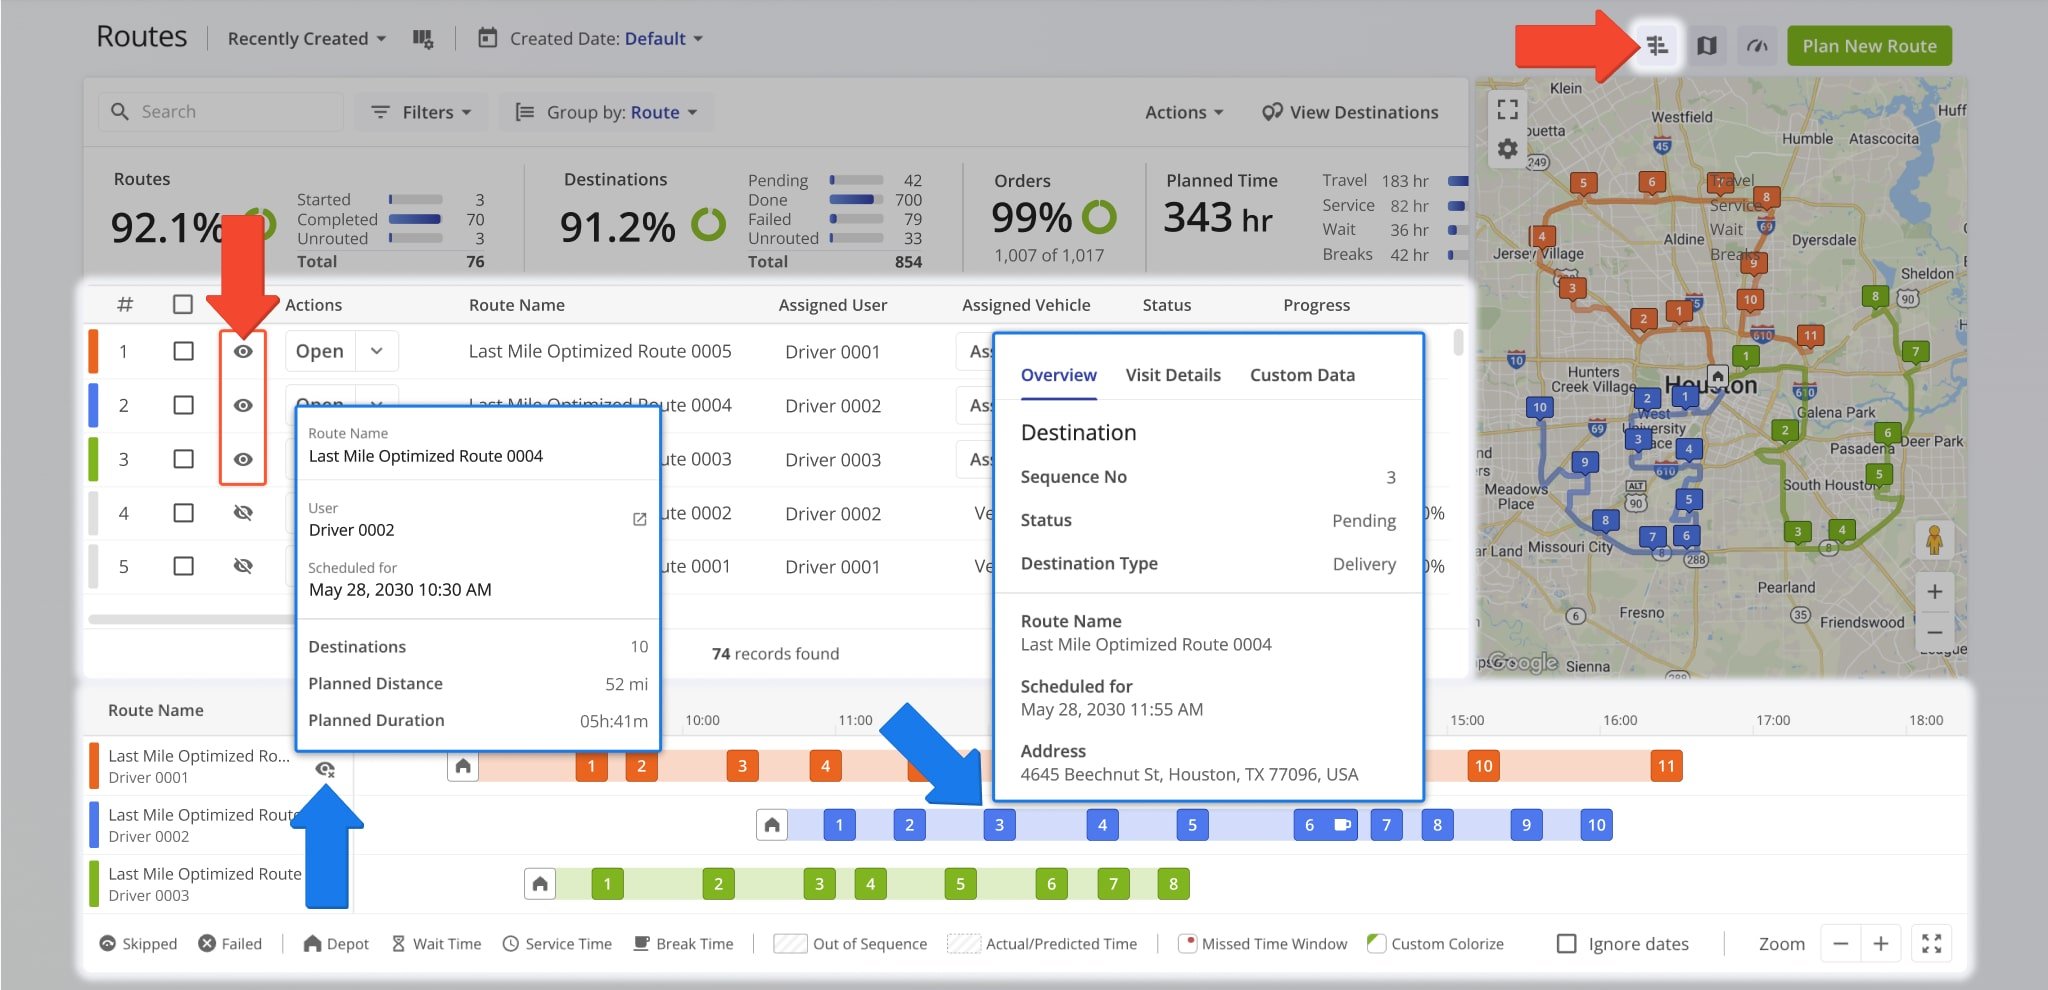Open the map view icon

pyautogui.click(x=1707, y=45)
